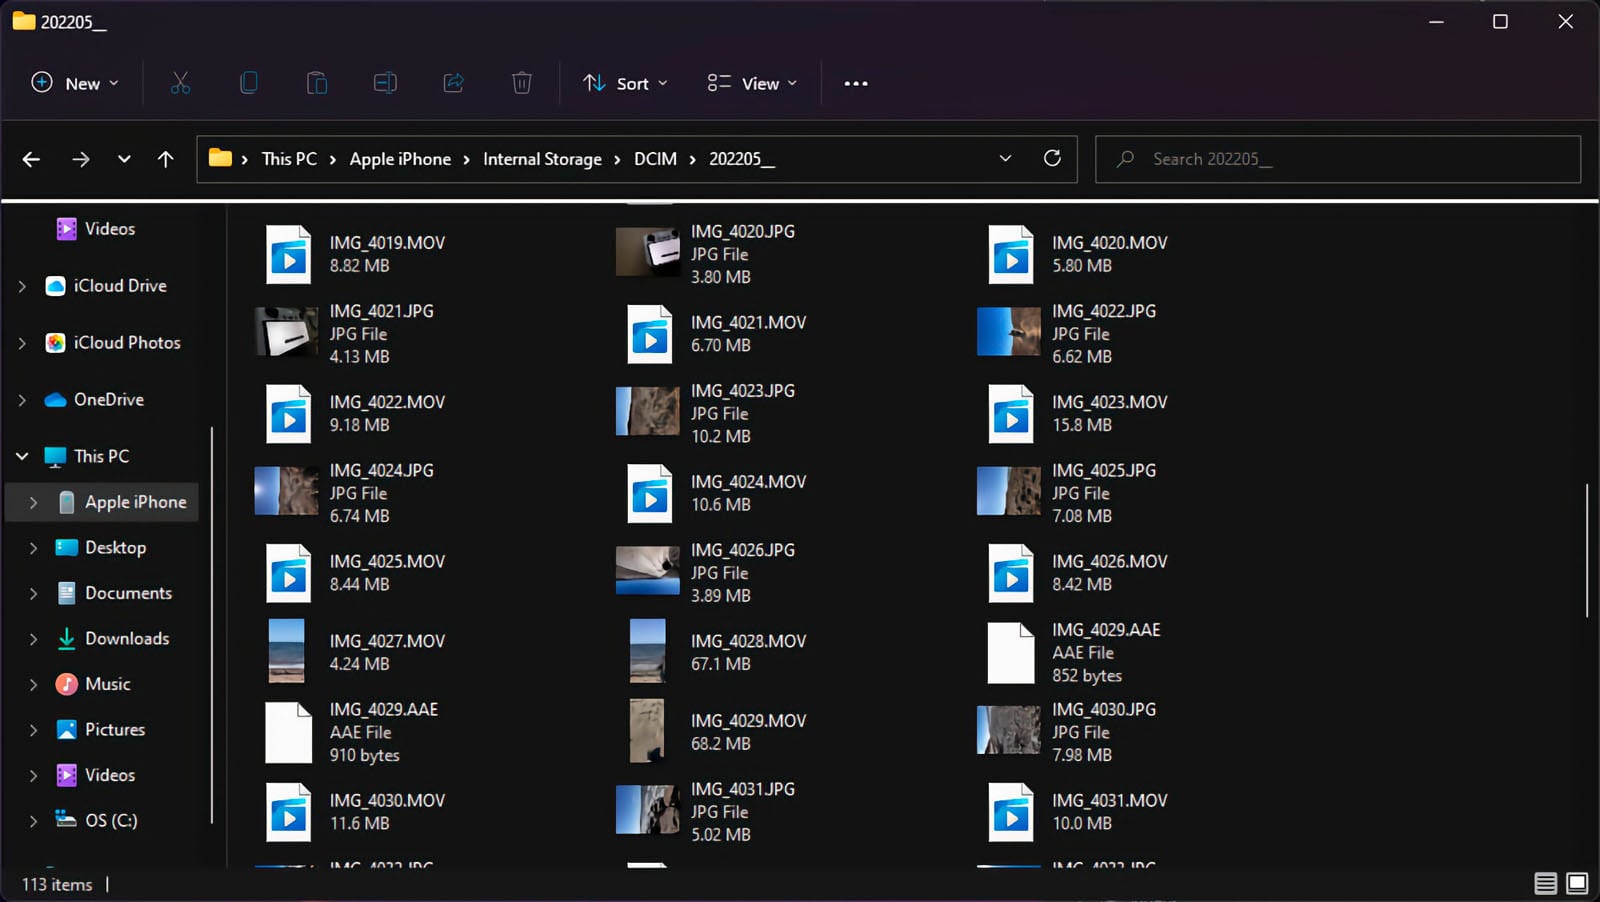
Task: Click the Share icon in toolbar
Action: [x=453, y=83]
